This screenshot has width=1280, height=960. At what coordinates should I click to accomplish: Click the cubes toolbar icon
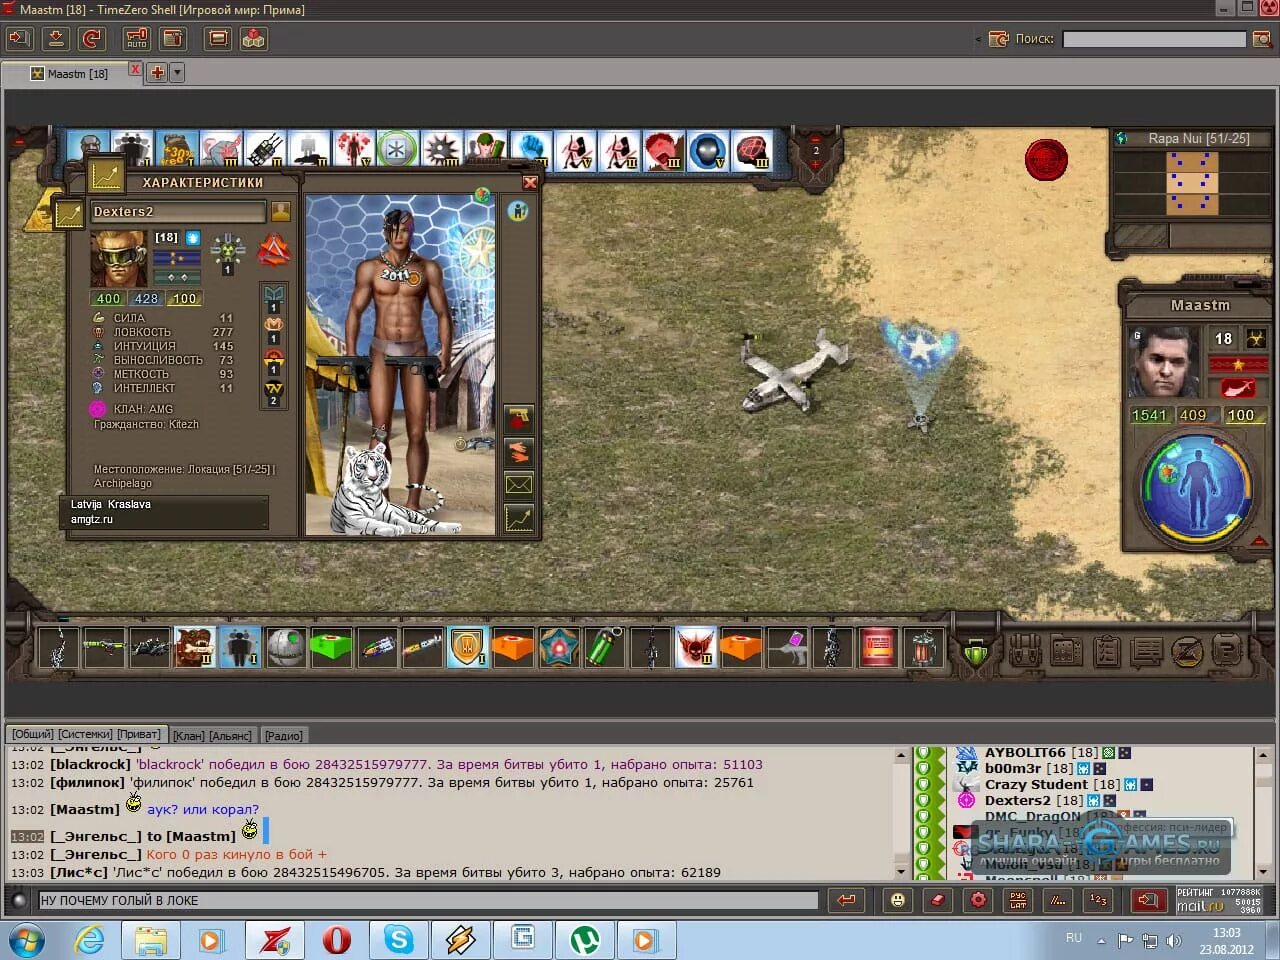[254, 39]
